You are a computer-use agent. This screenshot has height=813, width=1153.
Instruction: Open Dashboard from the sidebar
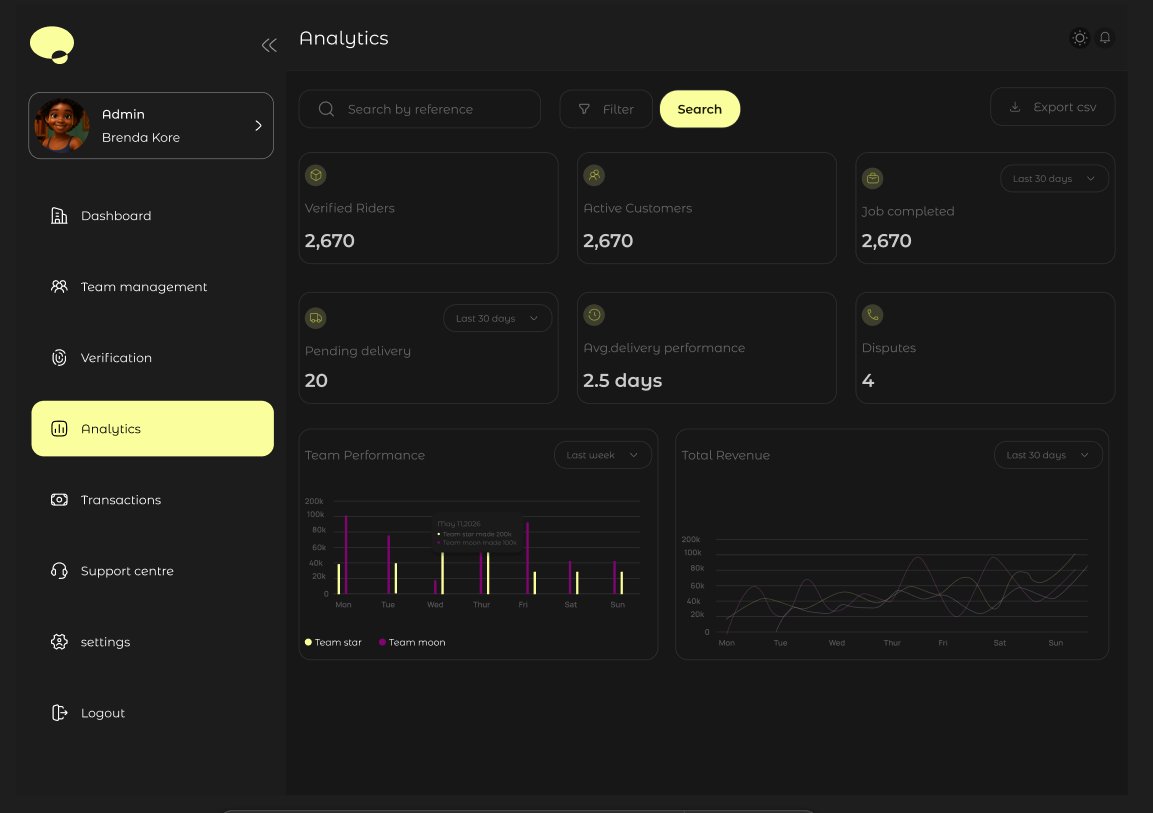(x=115, y=215)
